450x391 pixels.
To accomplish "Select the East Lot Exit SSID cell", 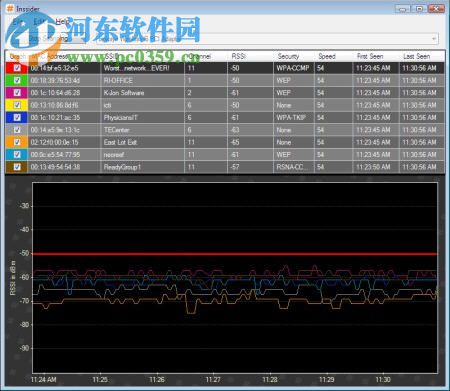I will click(x=142, y=142).
